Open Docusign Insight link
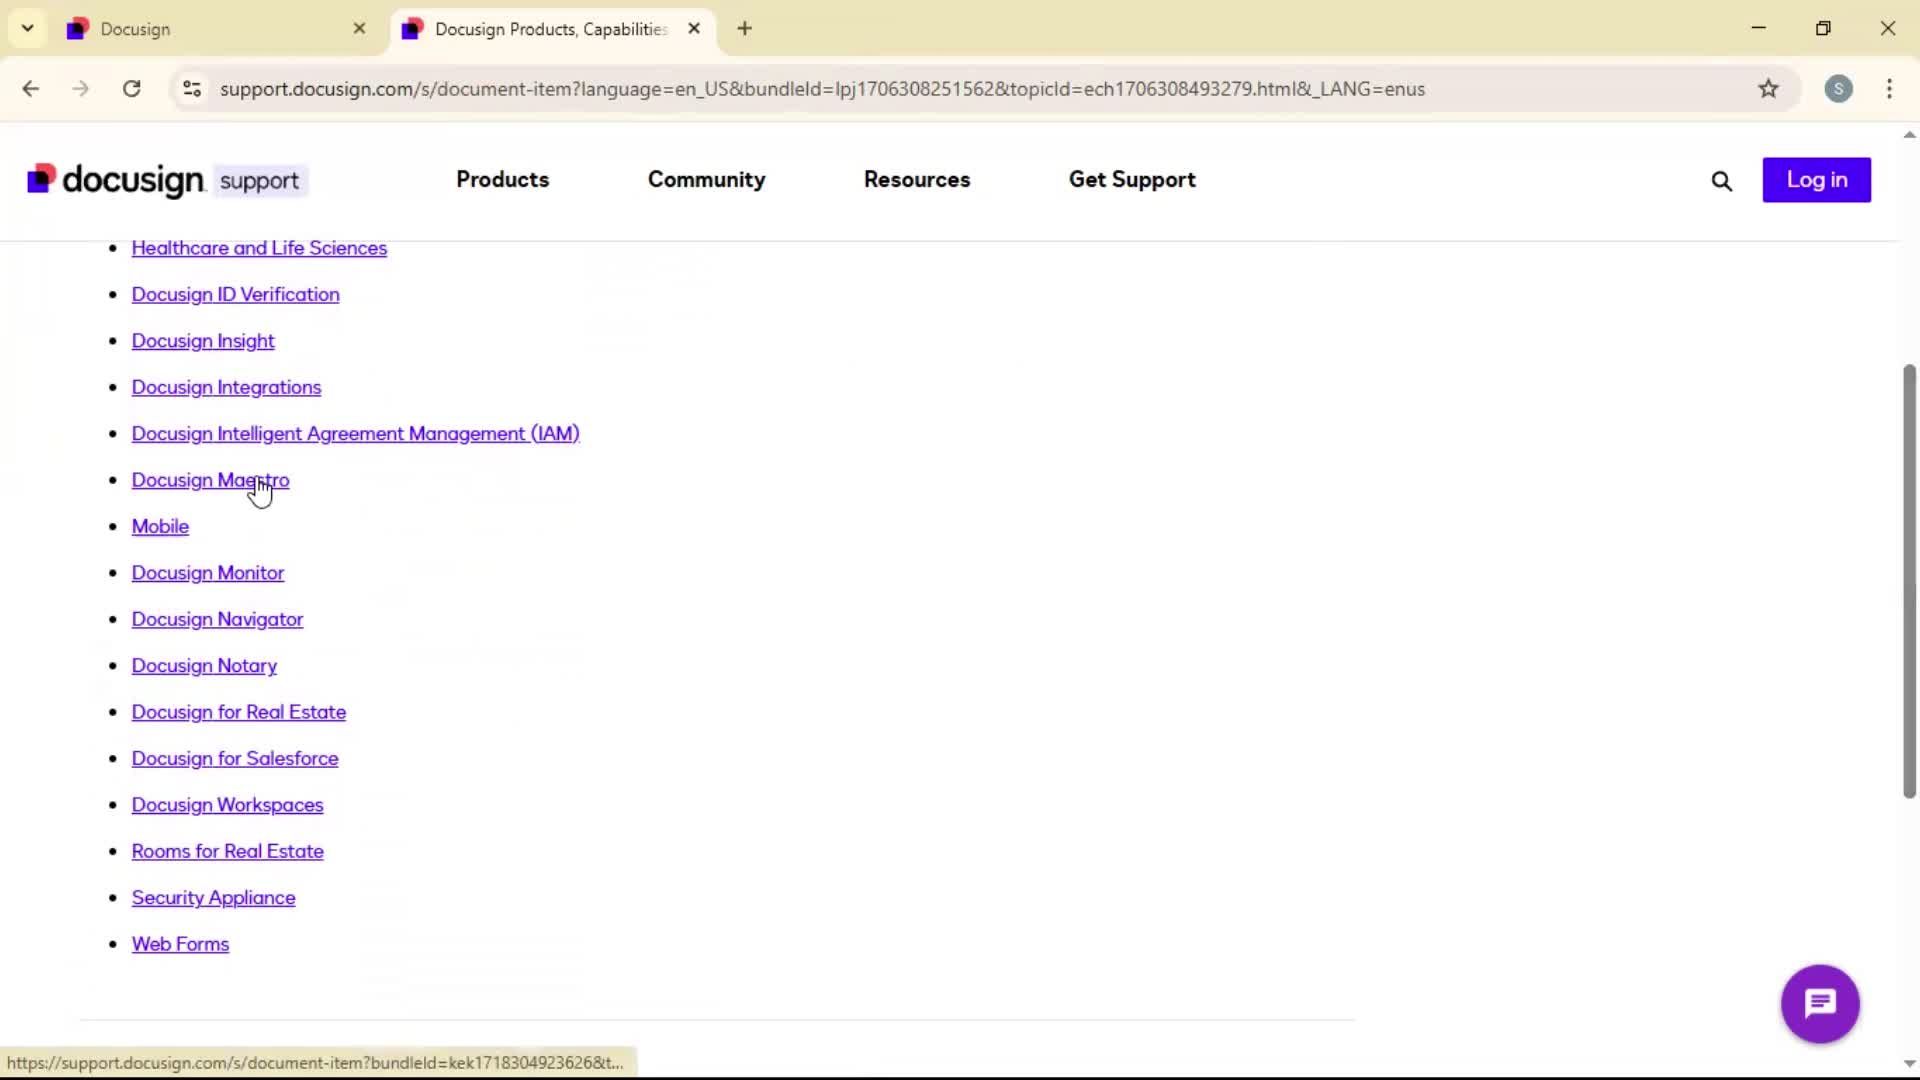Image resolution: width=1920 pixels, height=1080 pixels. tap(203, 341)
